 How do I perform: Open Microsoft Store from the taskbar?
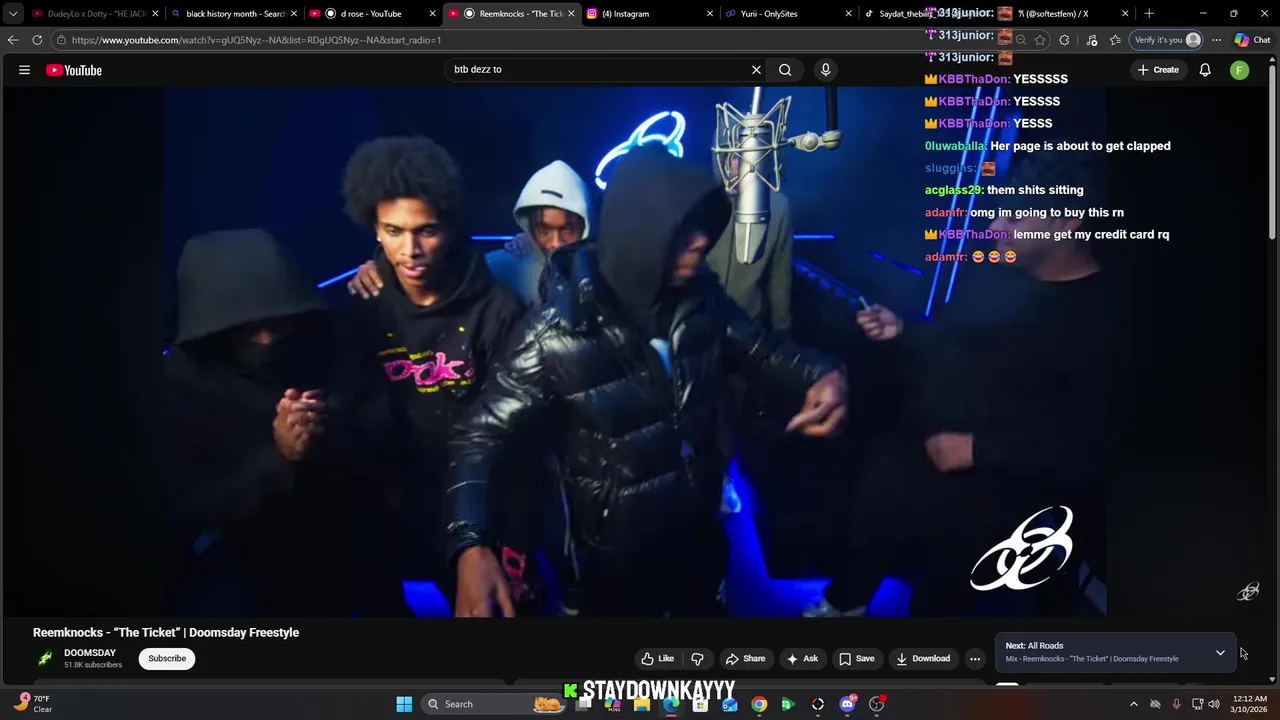pyautogui.click(x=700, y=704)
